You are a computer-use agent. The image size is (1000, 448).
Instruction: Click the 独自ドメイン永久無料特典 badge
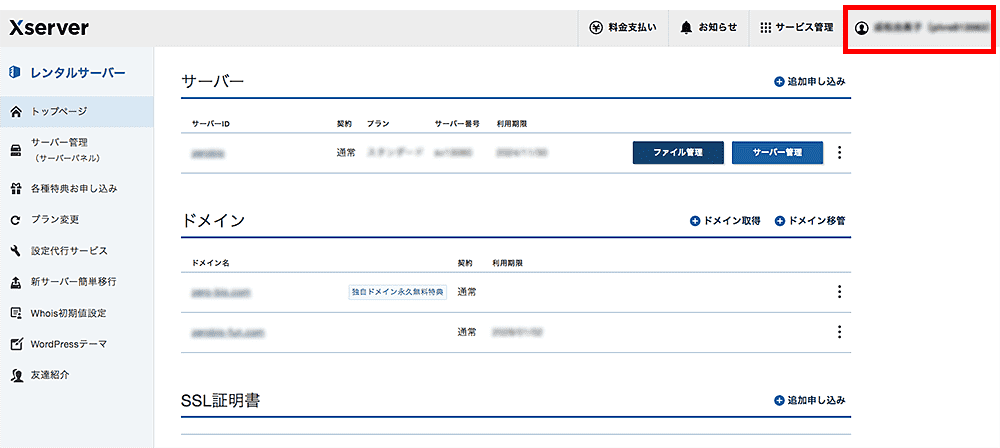398,292
